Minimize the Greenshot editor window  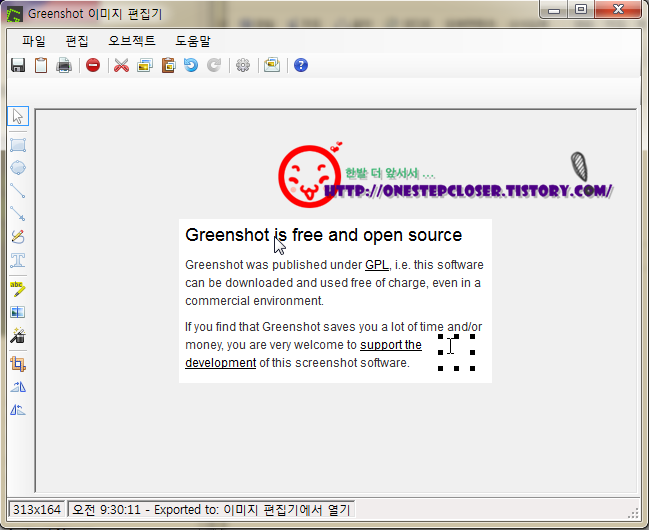click(x=554, y=10)
